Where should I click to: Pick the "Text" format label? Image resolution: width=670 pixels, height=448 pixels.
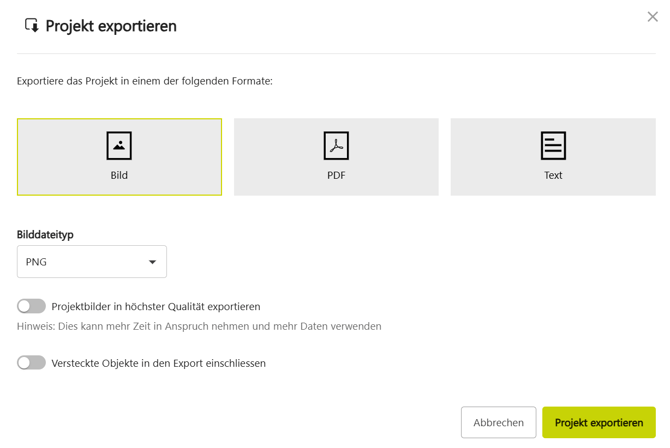(553, 175)
